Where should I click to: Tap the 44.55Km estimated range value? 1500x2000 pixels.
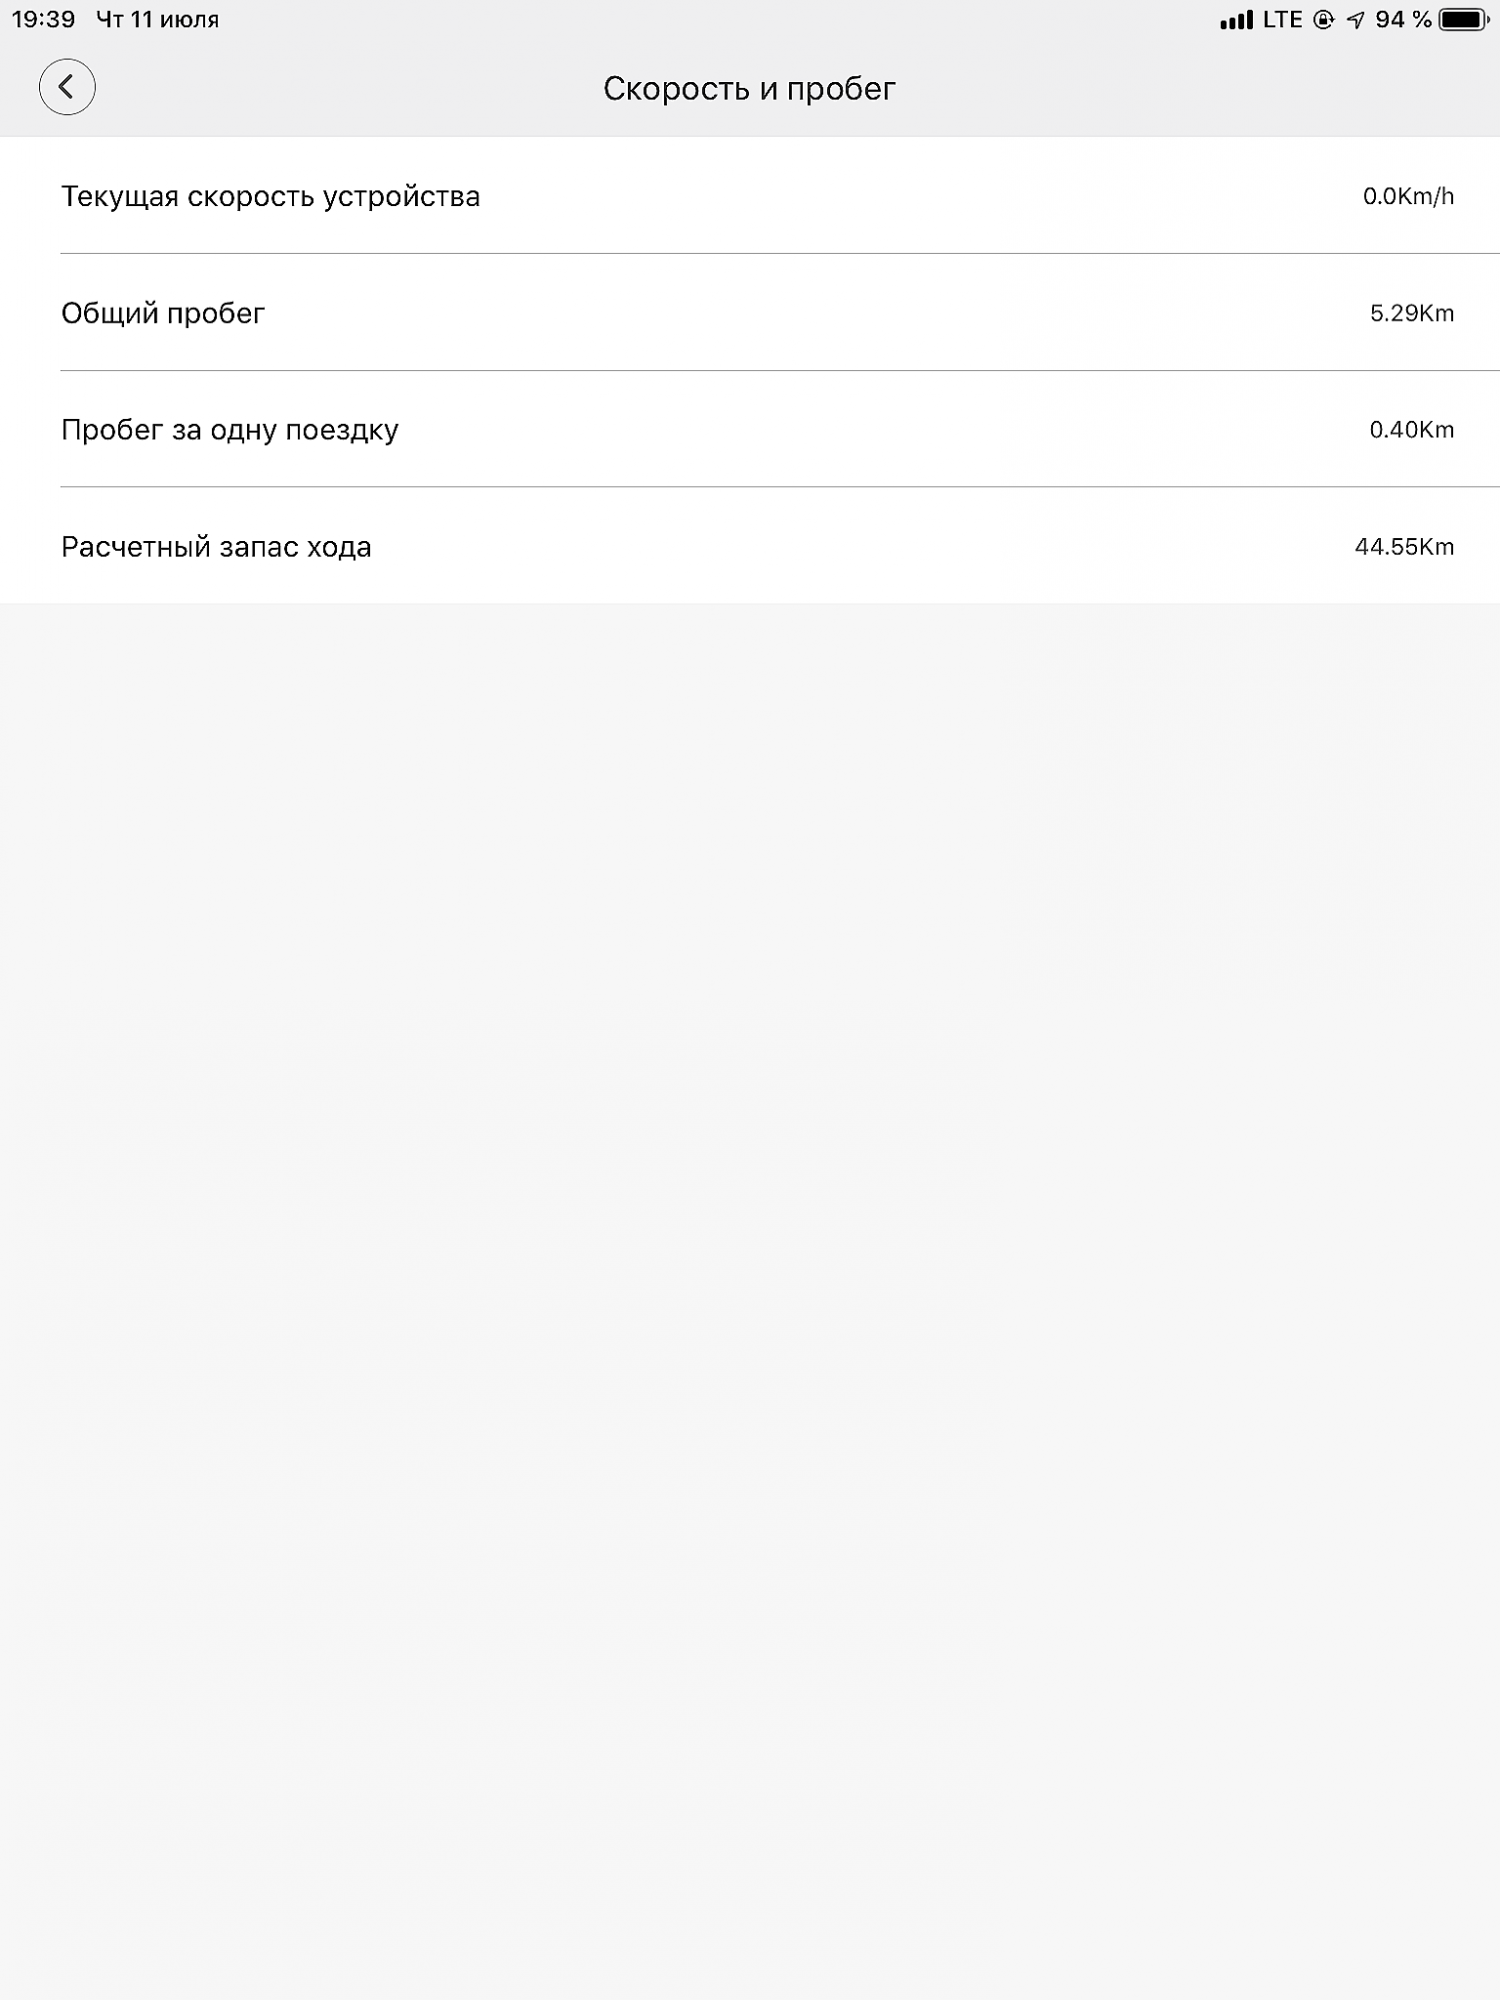point(1404,547)
